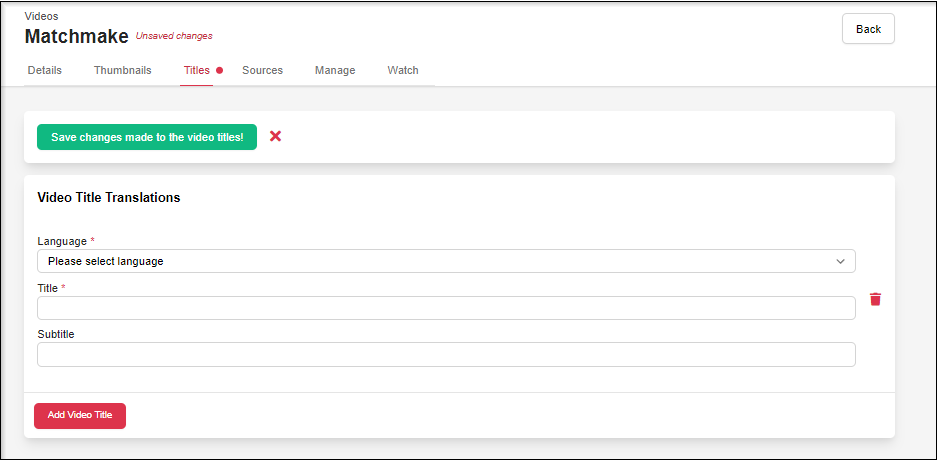This screenshot has height=460, width=937.
Task: Click the red unsaved indicator dot on Titles tab
Action: click(219, 71)
